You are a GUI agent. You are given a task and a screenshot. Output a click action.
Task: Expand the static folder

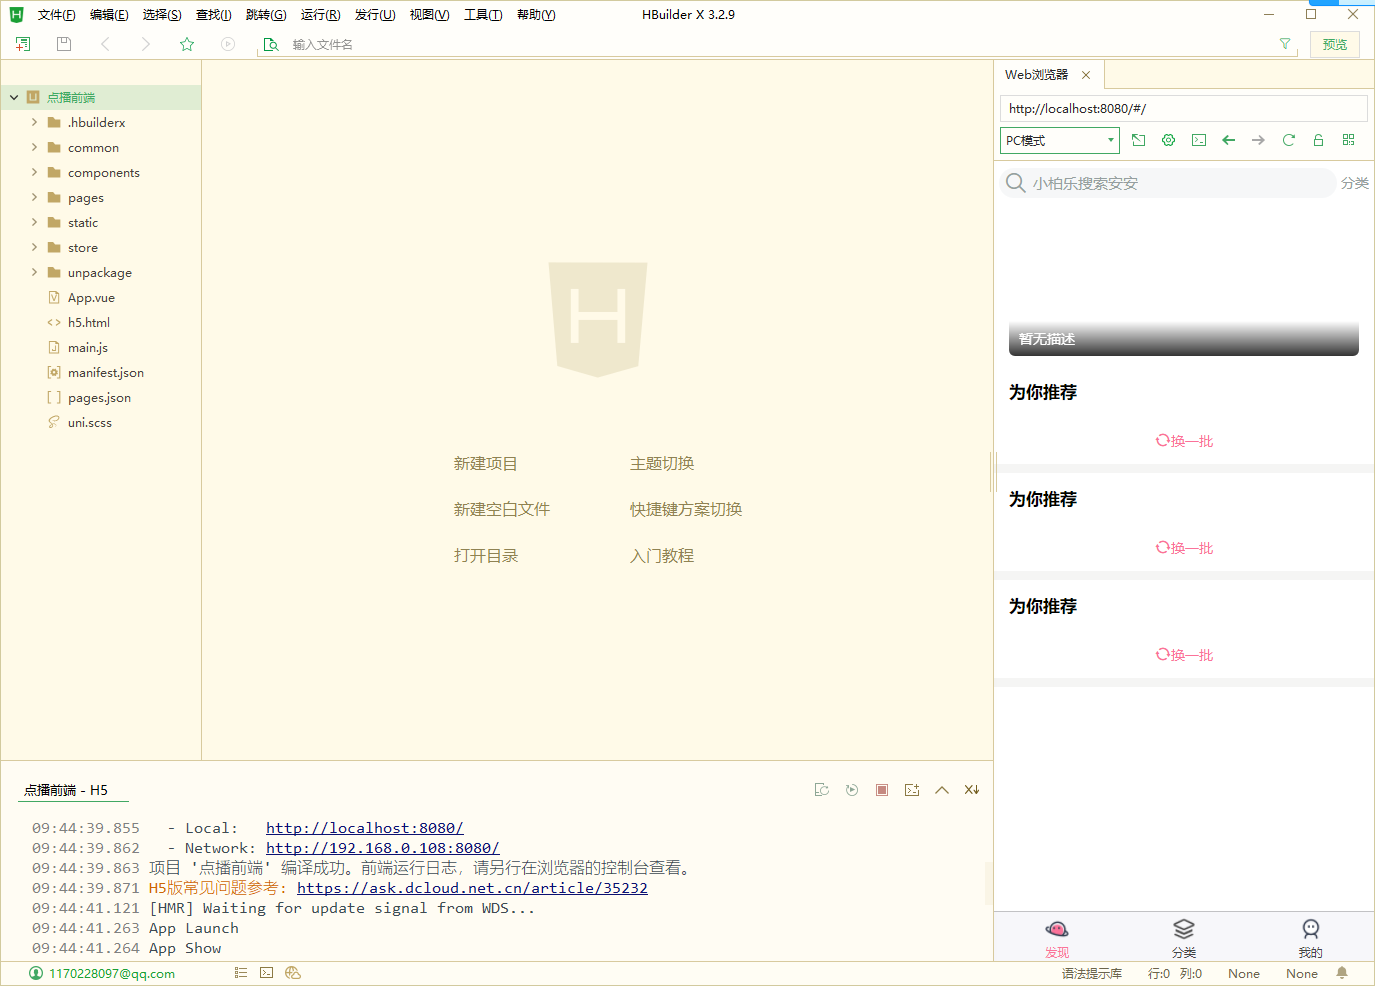(35, 222)
